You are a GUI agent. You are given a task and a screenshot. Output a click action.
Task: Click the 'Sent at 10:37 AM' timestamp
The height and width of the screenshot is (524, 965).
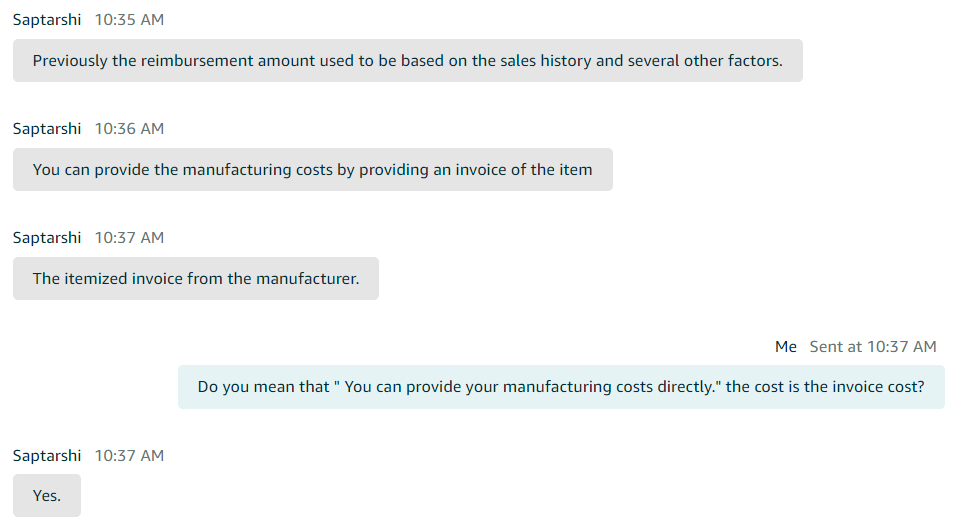873,347
